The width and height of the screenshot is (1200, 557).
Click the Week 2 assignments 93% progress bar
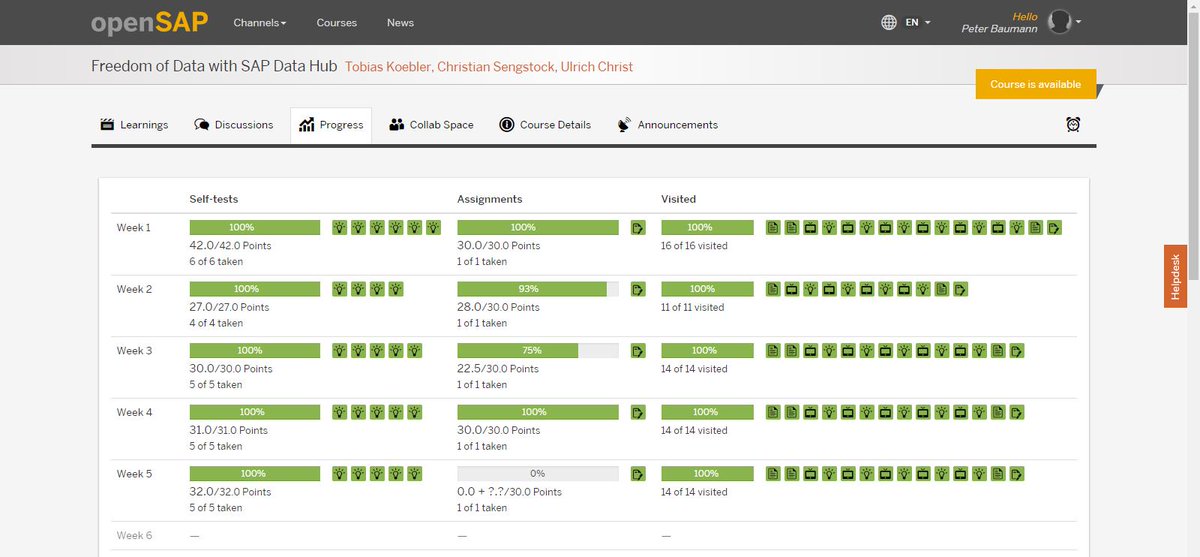(538, 290)
